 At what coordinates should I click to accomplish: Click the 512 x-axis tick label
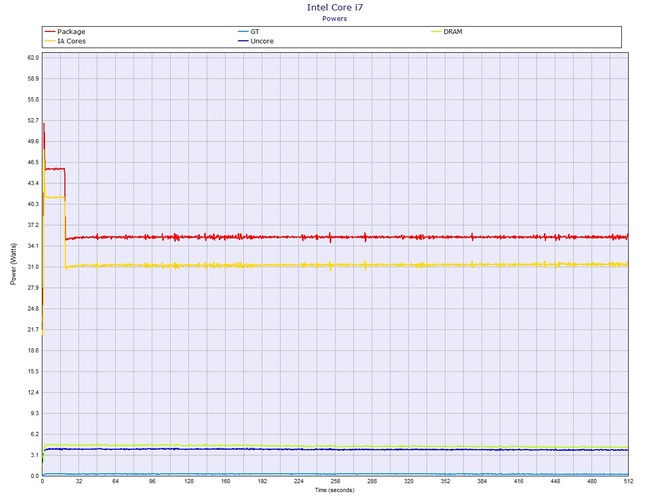coord(629,481)
